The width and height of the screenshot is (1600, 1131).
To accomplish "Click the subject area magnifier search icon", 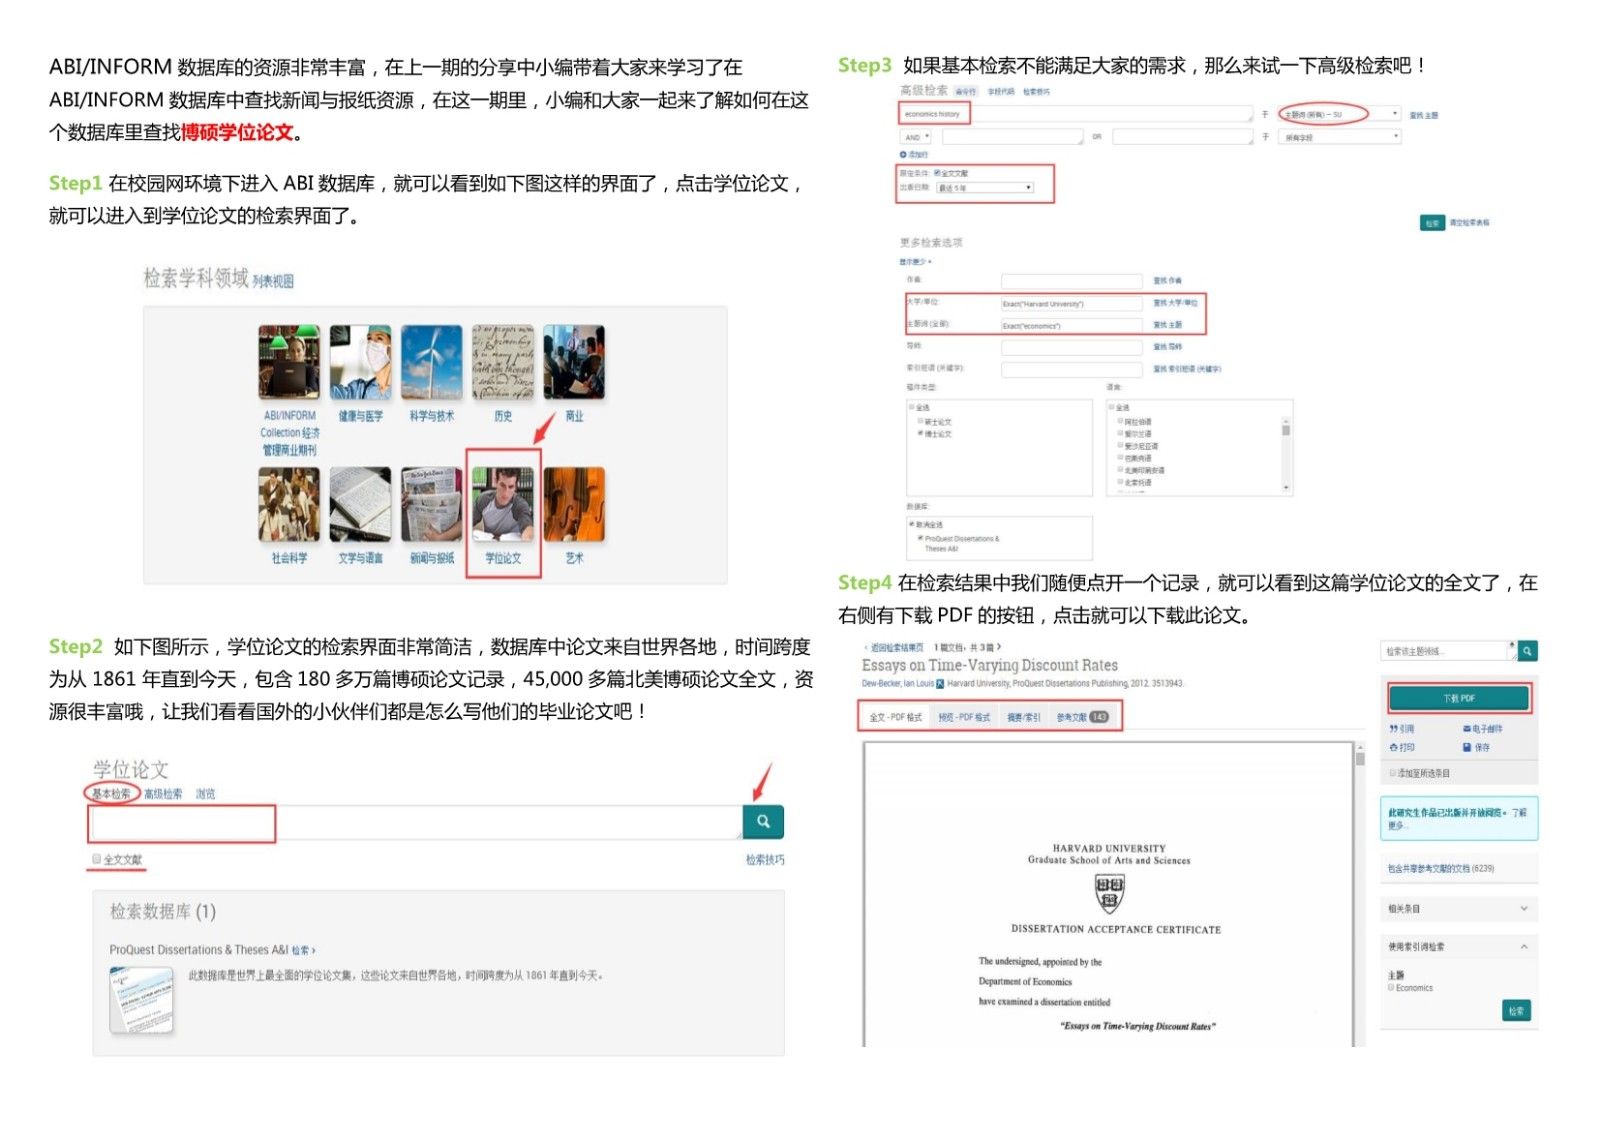I will [x=1528, y=651].
